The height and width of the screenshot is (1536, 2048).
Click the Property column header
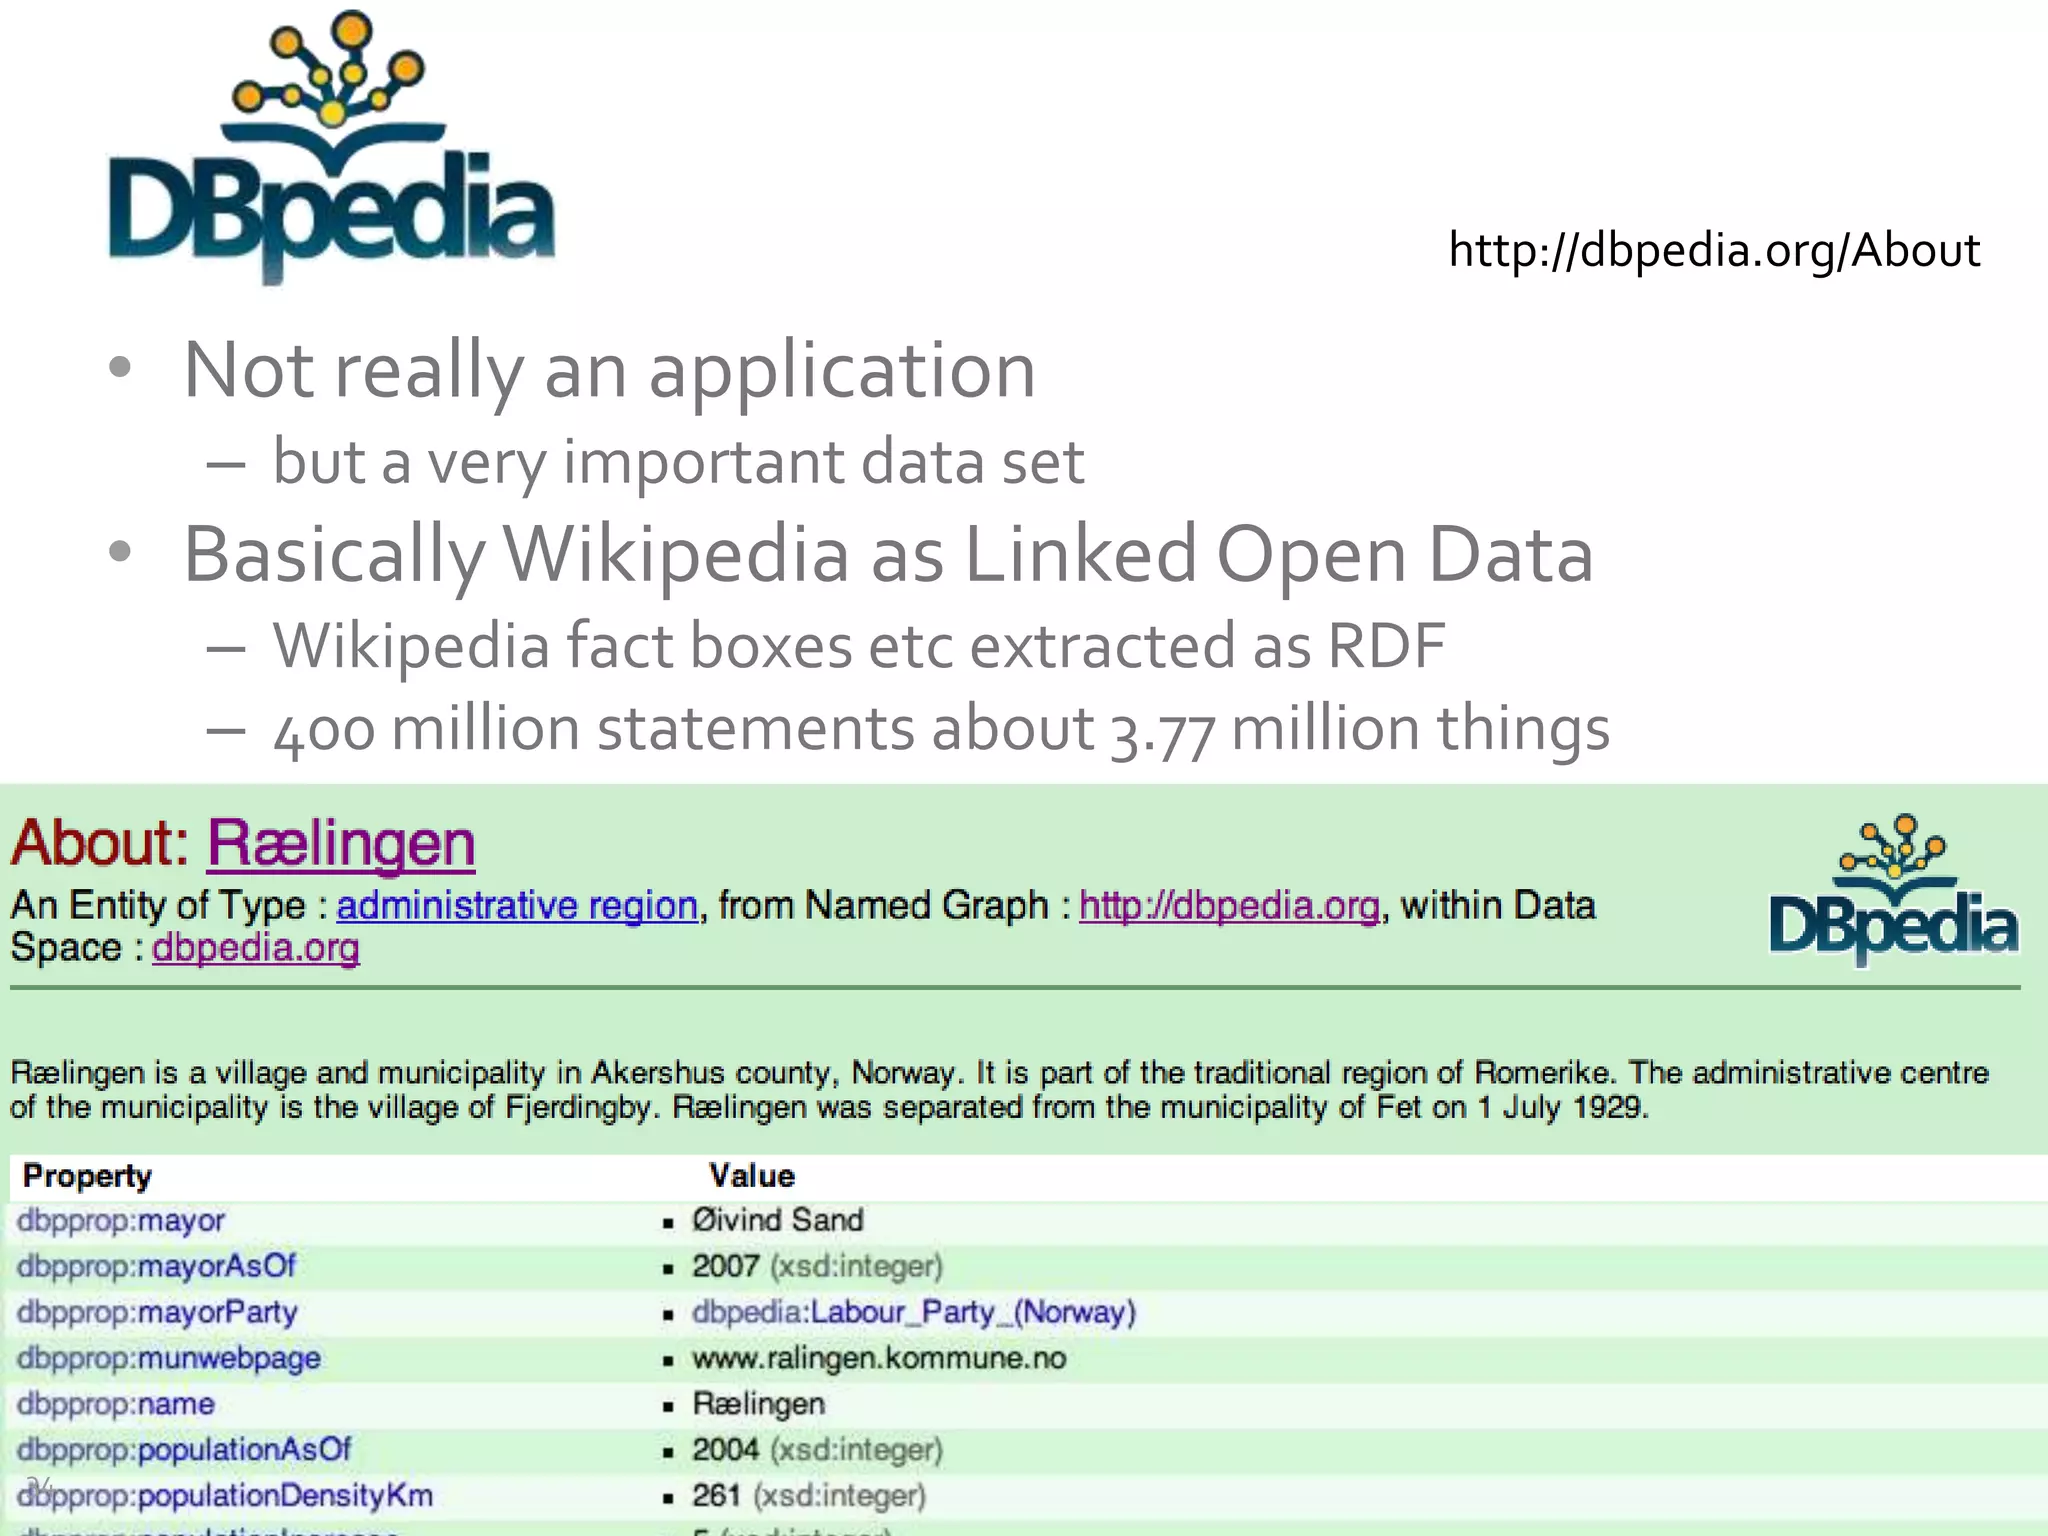point(87,1176)
